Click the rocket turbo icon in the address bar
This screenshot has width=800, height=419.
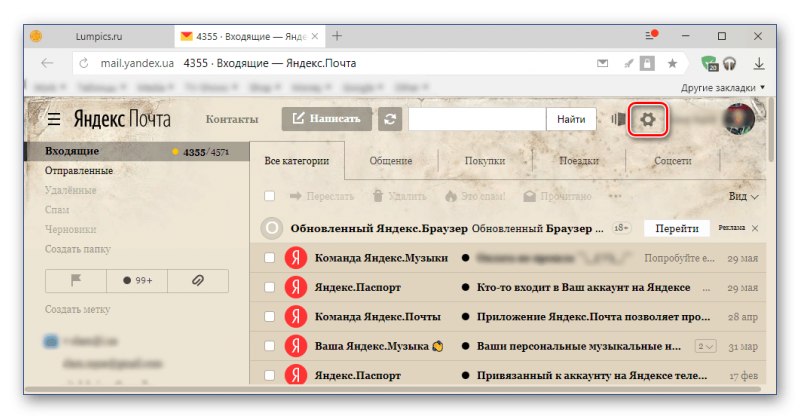(x=629, y=63)
